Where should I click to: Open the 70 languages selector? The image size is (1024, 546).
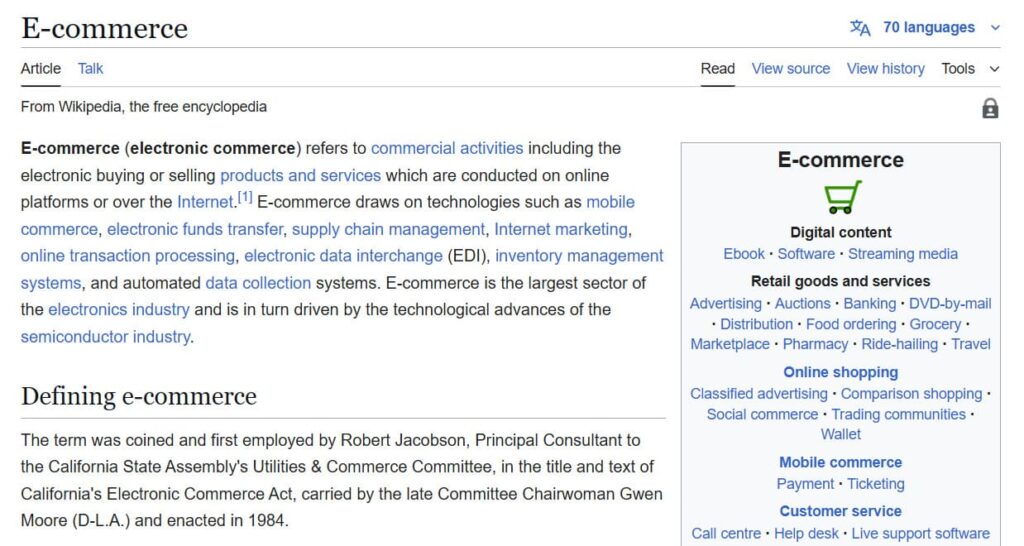pyautogui.click(x=928, y=27)
